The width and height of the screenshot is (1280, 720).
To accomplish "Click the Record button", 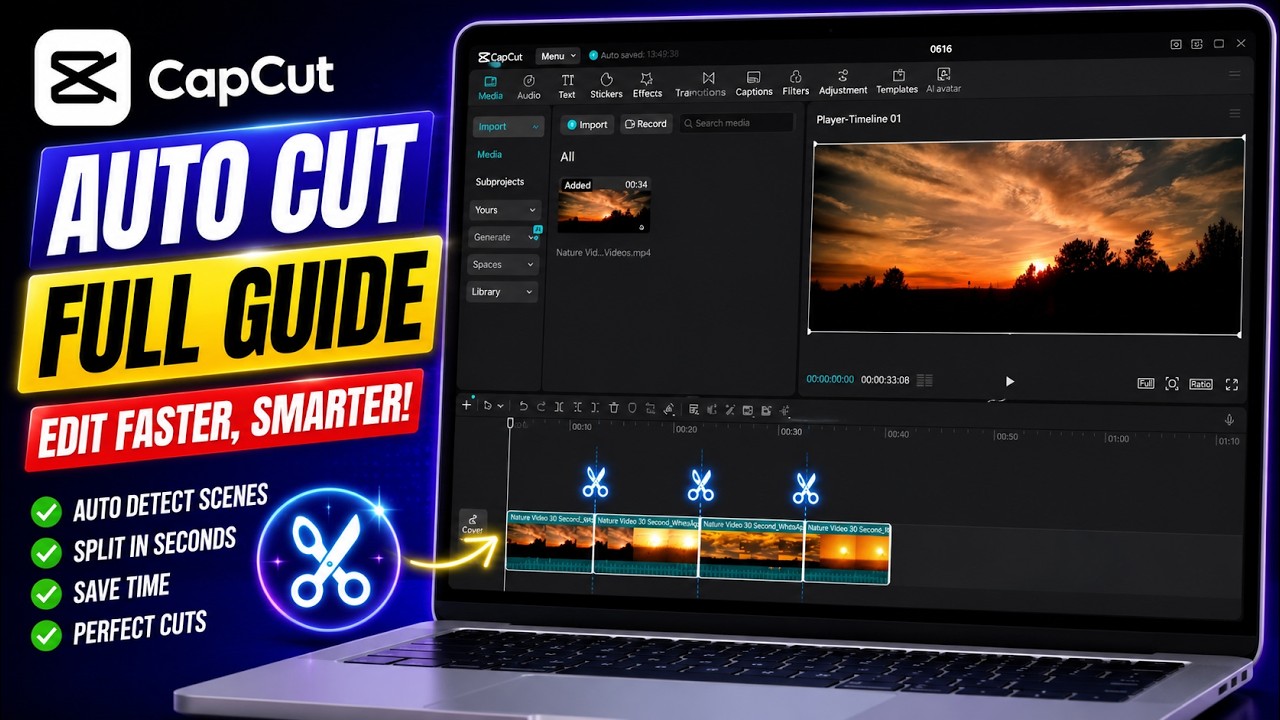I will click(645, 124).
